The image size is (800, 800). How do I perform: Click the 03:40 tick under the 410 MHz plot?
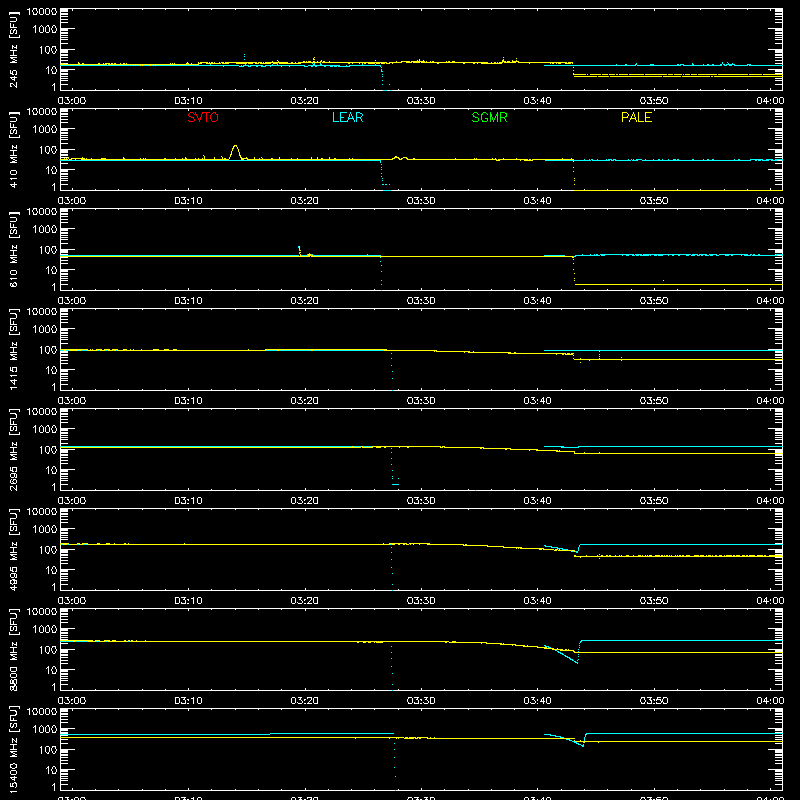click(537, 201)
